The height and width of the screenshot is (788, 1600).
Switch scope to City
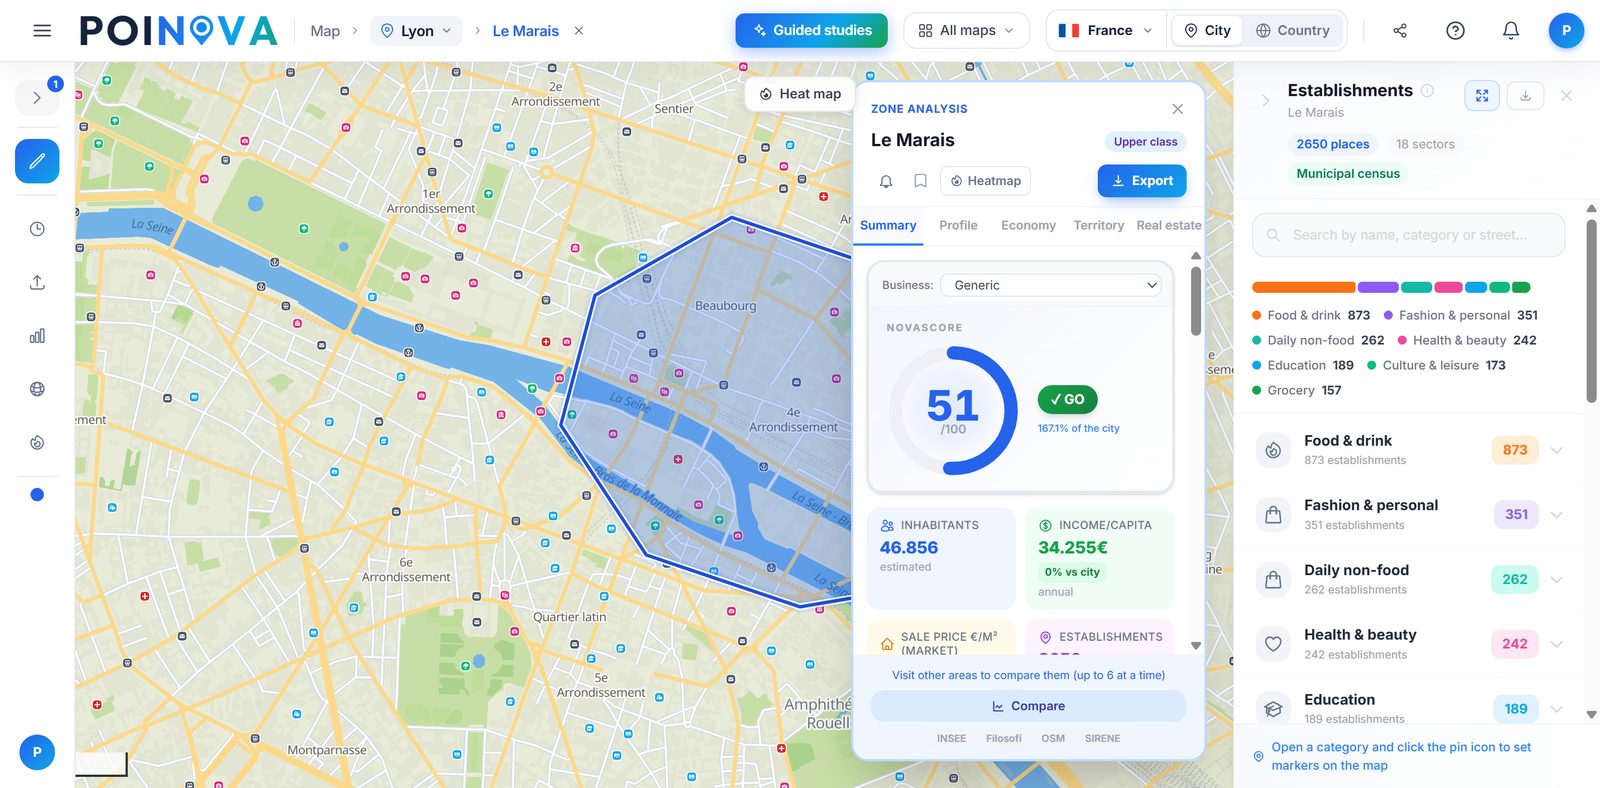pos(1208,31)
